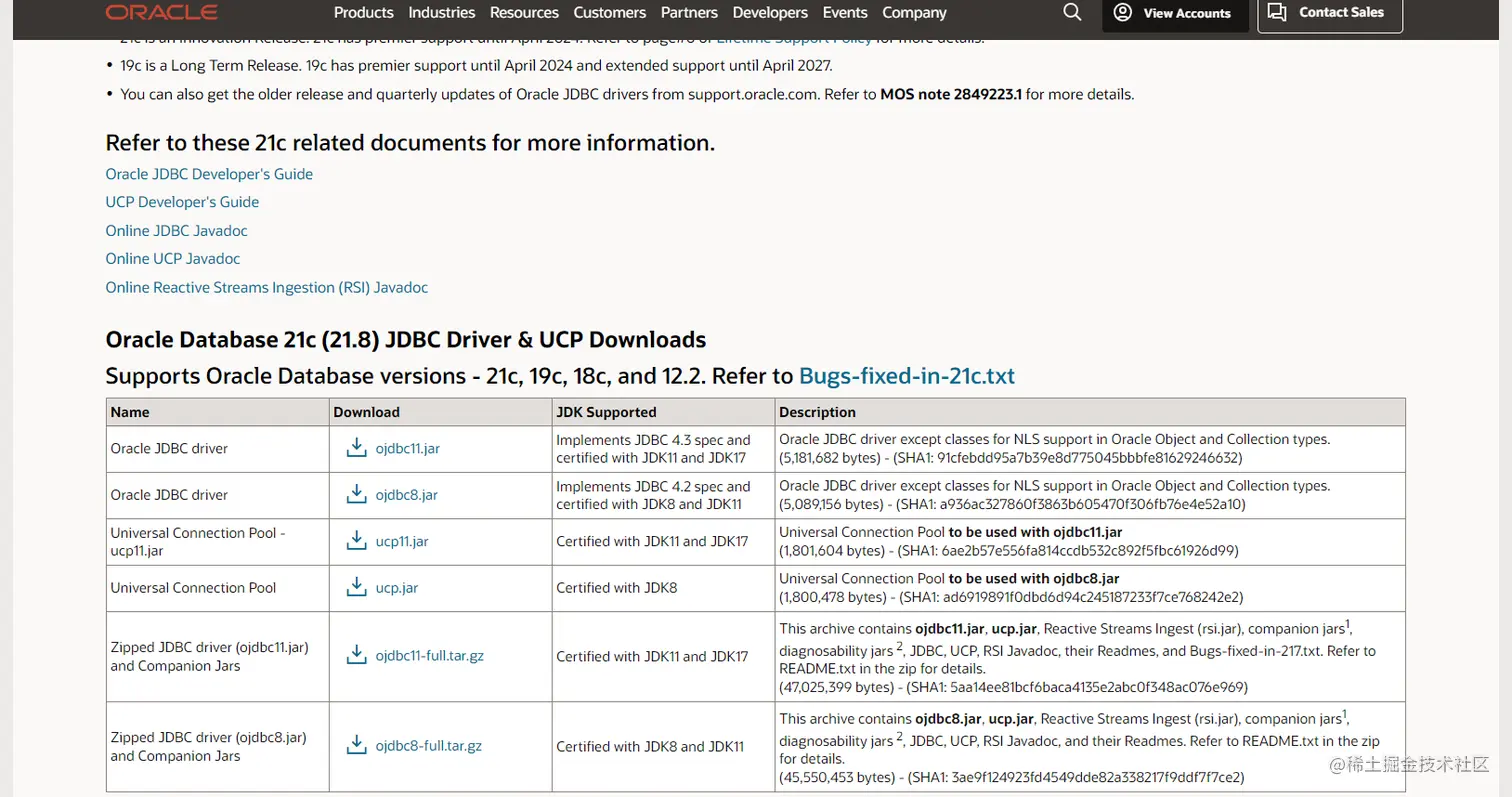1512x797 pixels.
Task: Open Online UCP Javadoc link
Action: click(x=173, y=259)
